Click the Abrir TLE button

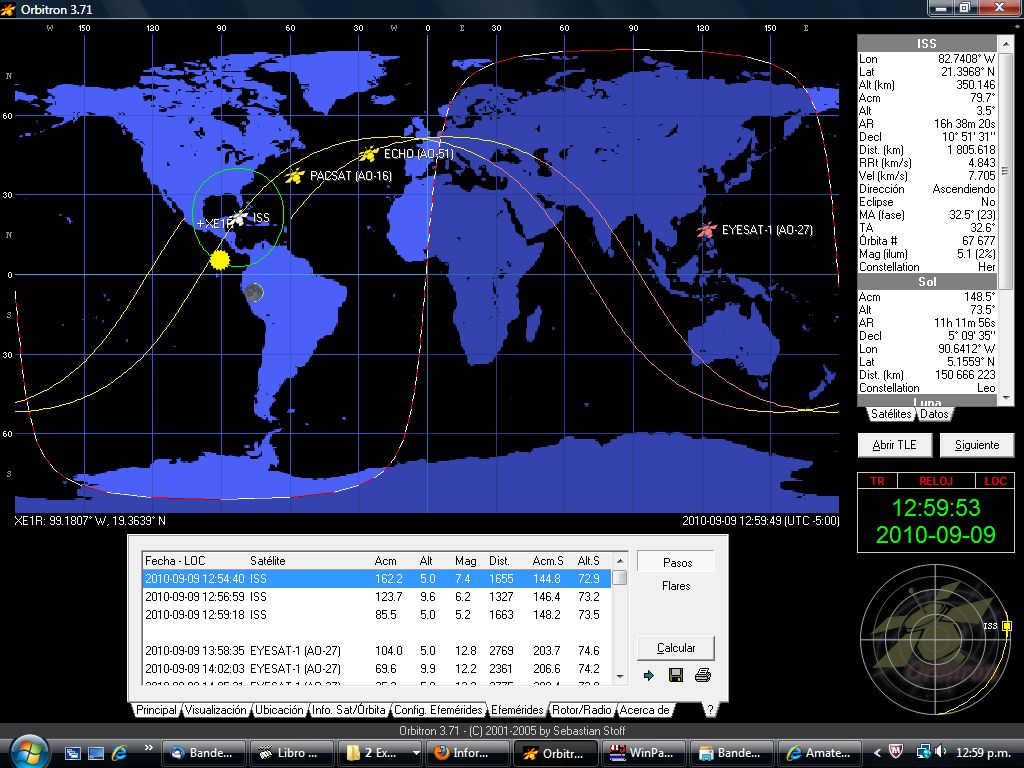coord(895,445)
